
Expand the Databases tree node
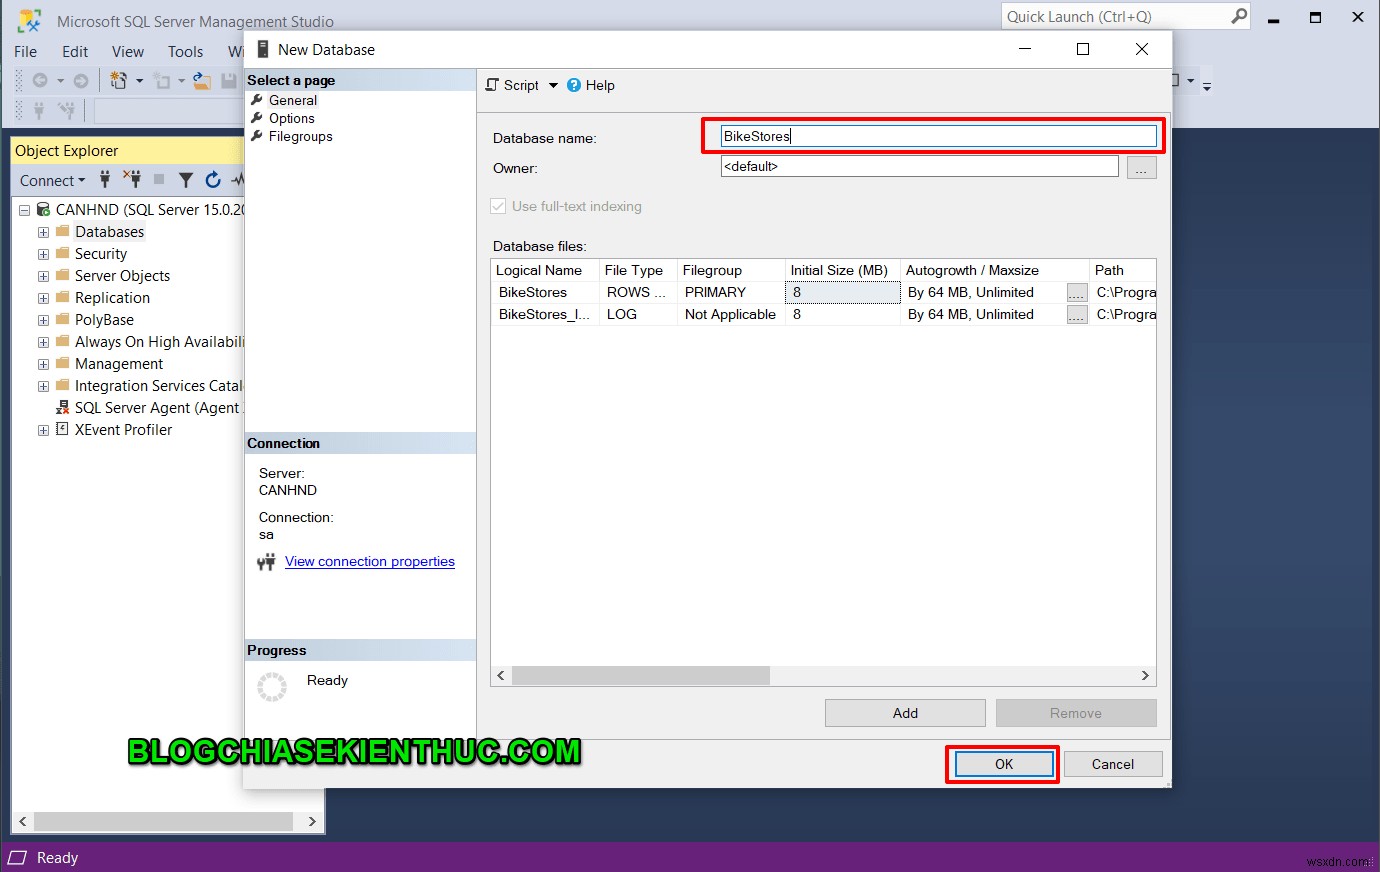(42, 231)
